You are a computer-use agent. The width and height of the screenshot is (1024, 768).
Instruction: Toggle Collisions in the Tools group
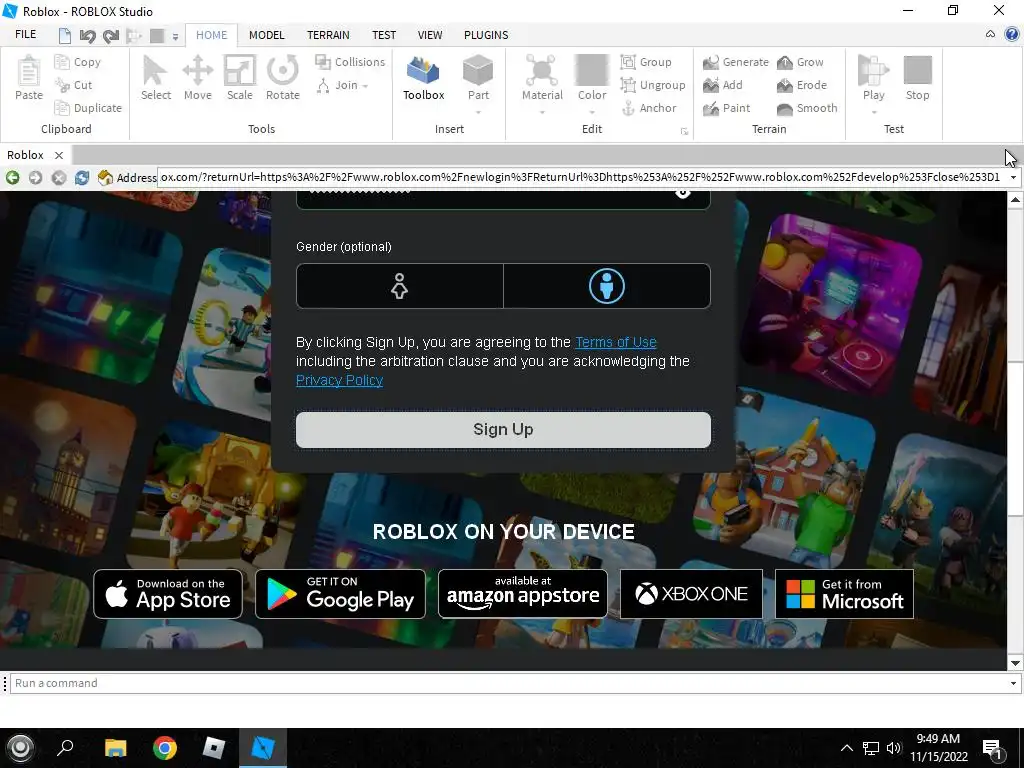tap(350, 62)
